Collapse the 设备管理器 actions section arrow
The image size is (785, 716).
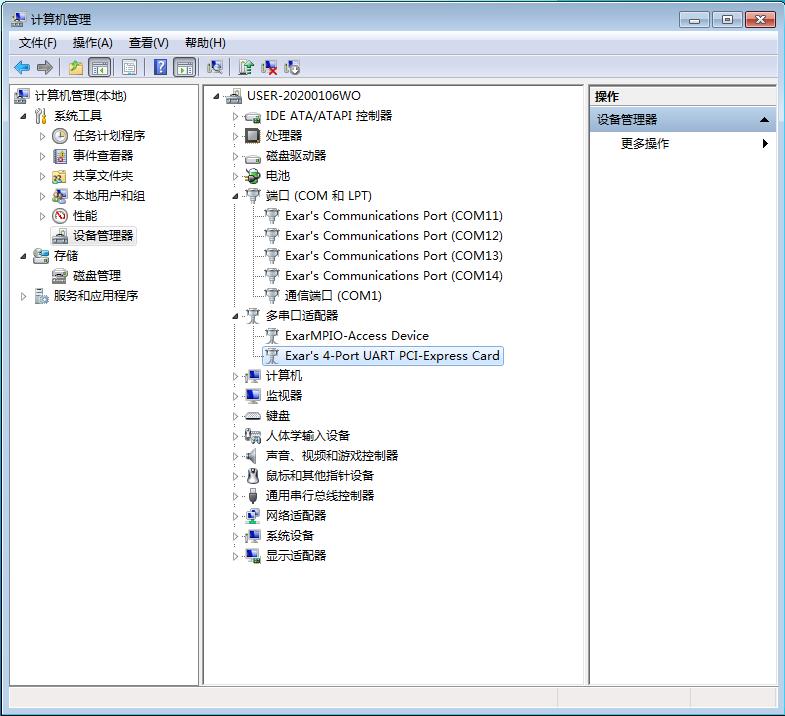tap(764, 120)
